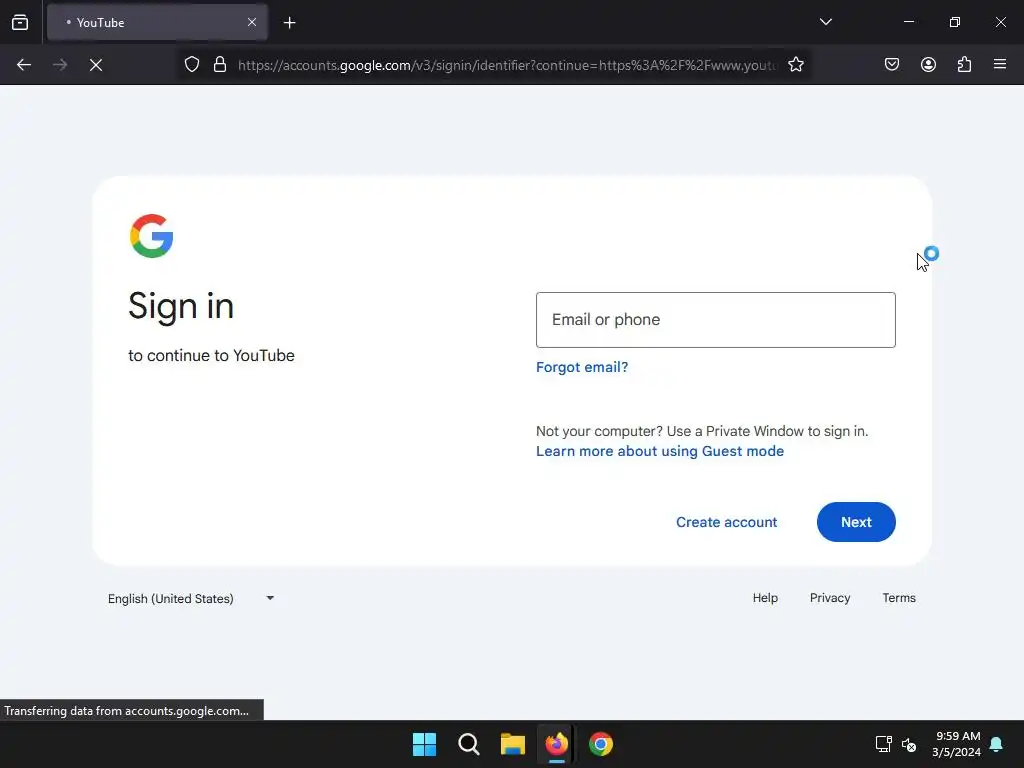
Task: Close the YouTube tab
Action: click(251, 22)
